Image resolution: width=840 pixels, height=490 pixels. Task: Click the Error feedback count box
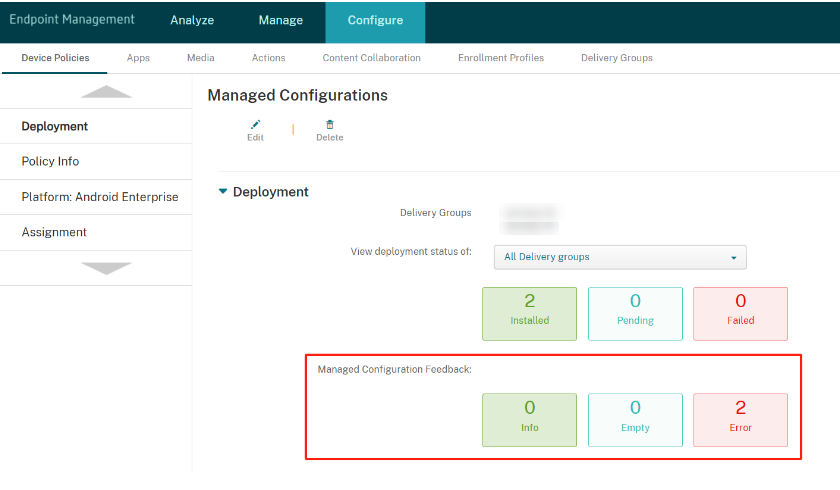tap(740, 419)
